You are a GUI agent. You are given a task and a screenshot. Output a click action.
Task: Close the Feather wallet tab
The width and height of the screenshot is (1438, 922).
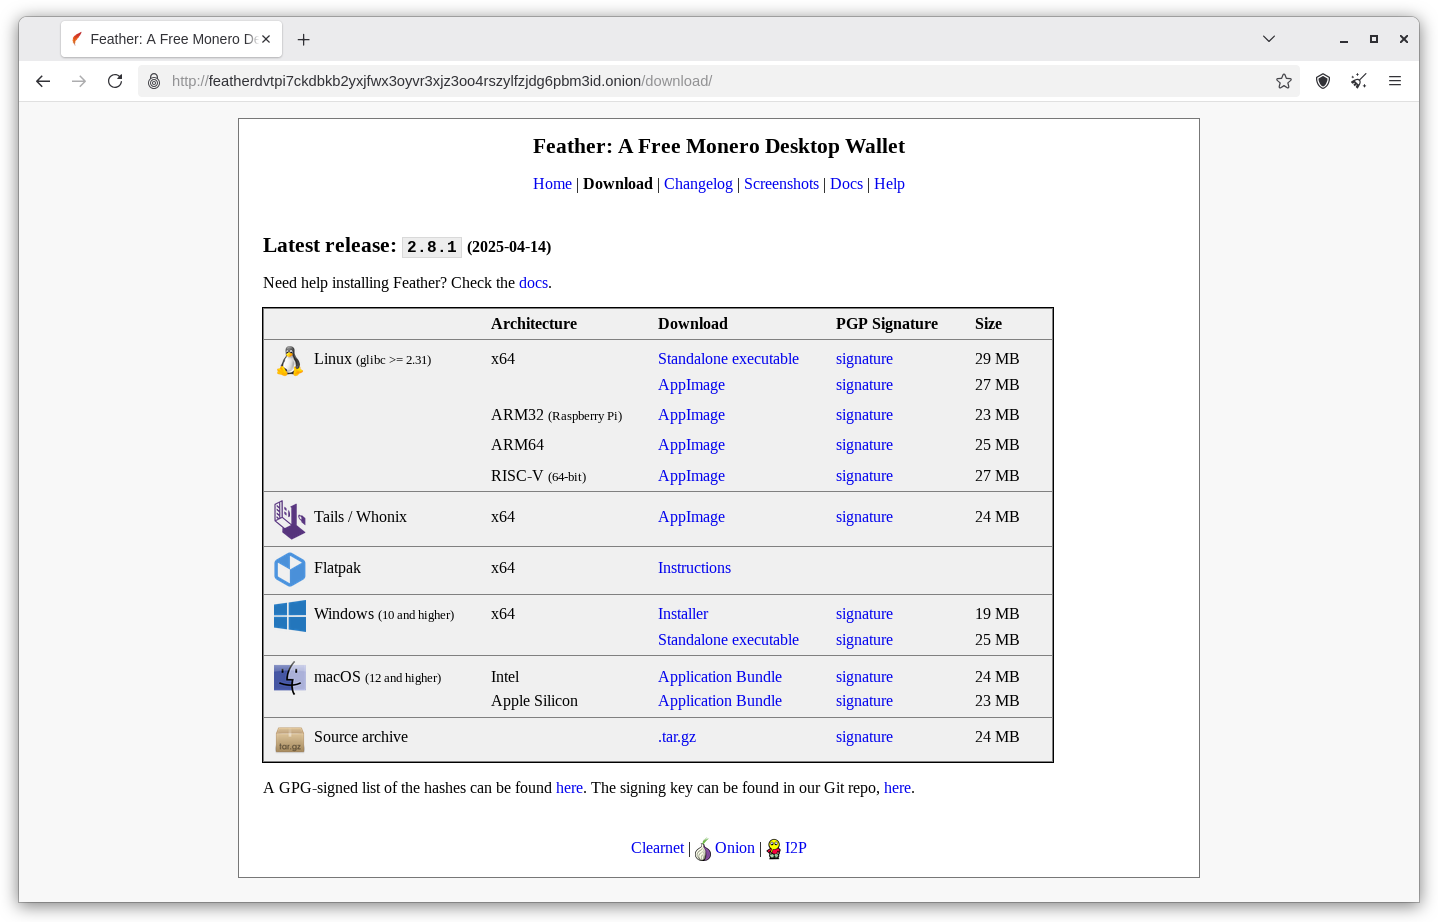(x=266, y=39)
